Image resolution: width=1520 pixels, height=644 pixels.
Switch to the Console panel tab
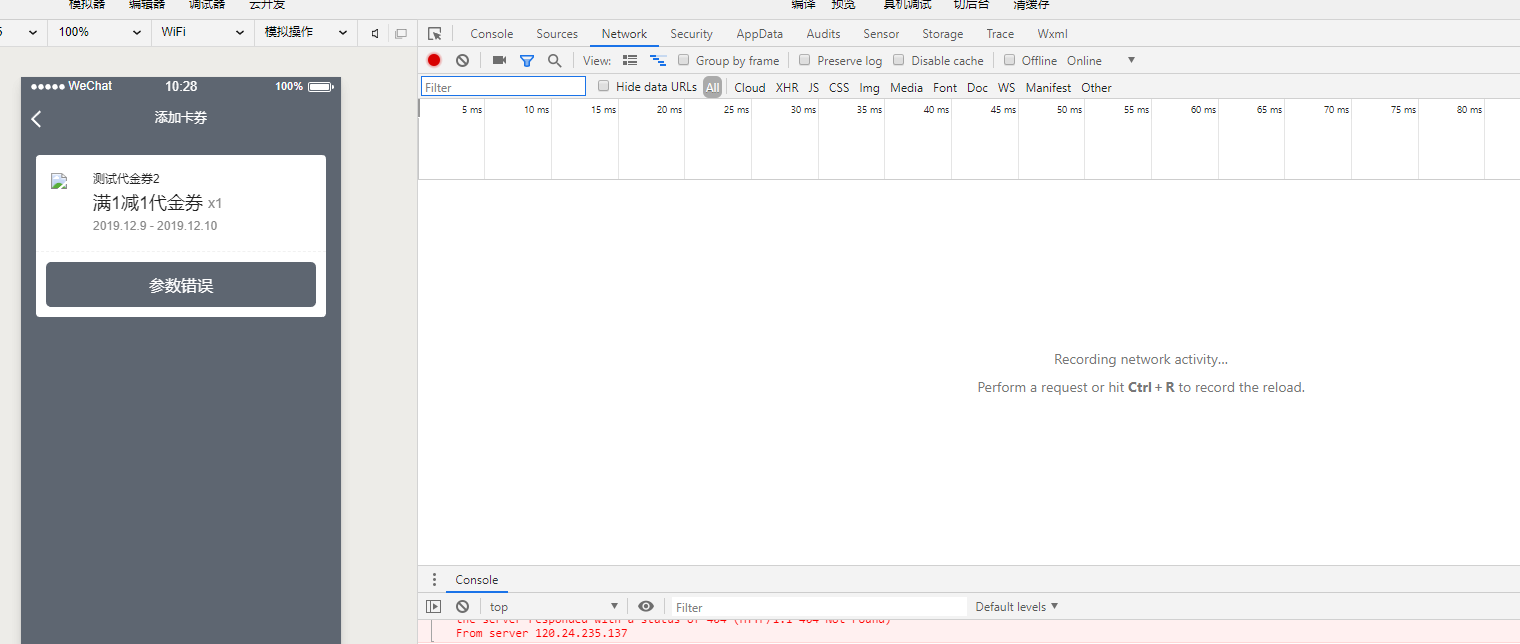coord(492,34)
